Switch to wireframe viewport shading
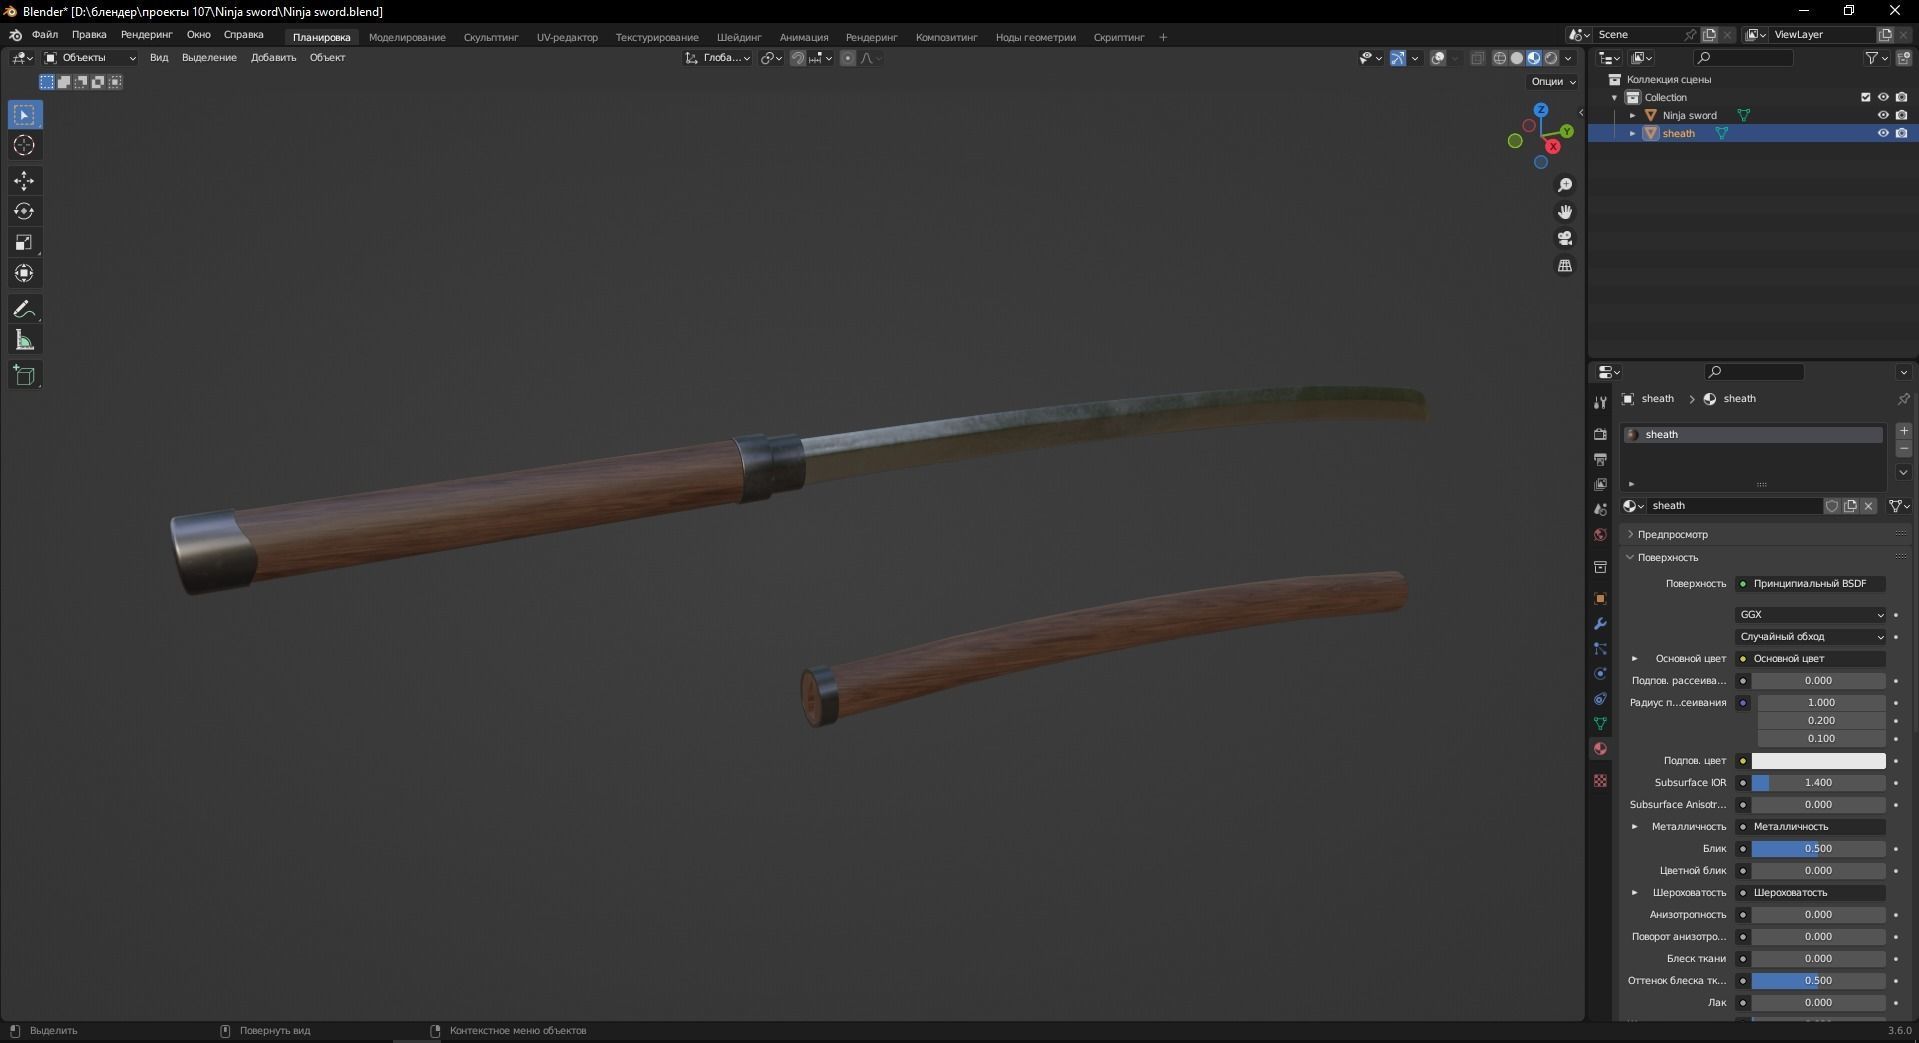The width and height of the screenshot is (1919, 1043). [1500, 58]
